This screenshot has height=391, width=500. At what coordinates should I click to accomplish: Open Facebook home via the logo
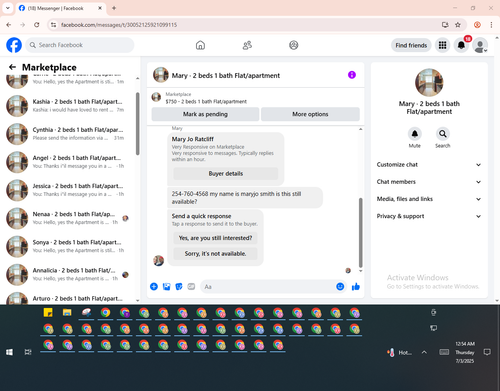pyautogui.click(x=14, y=45)
